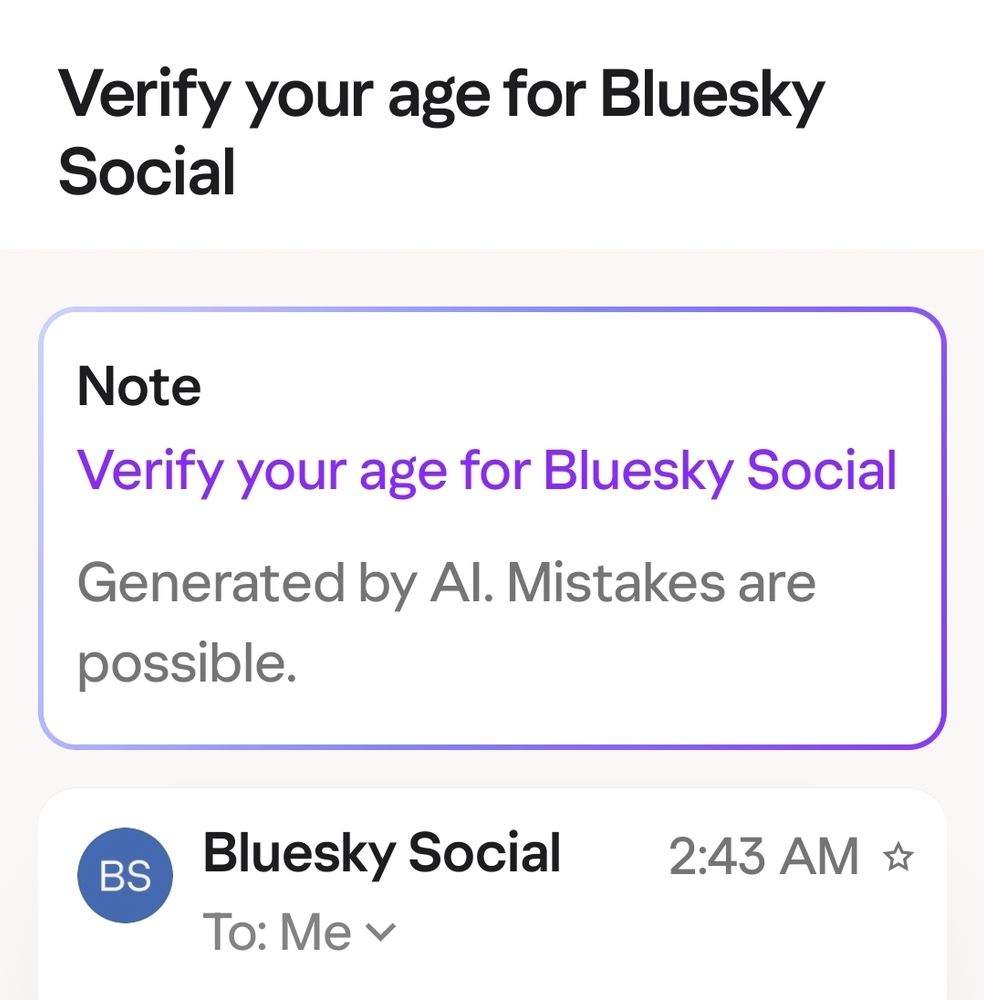
Task: Click the 2:43 AM timestamp
Action: click(x=766, y=857)
